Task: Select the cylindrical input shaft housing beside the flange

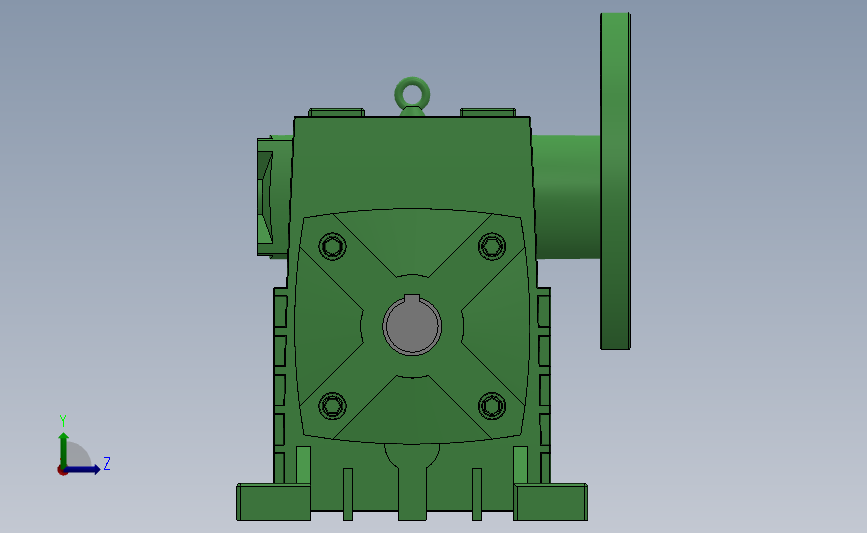Action: pos(566,197)
